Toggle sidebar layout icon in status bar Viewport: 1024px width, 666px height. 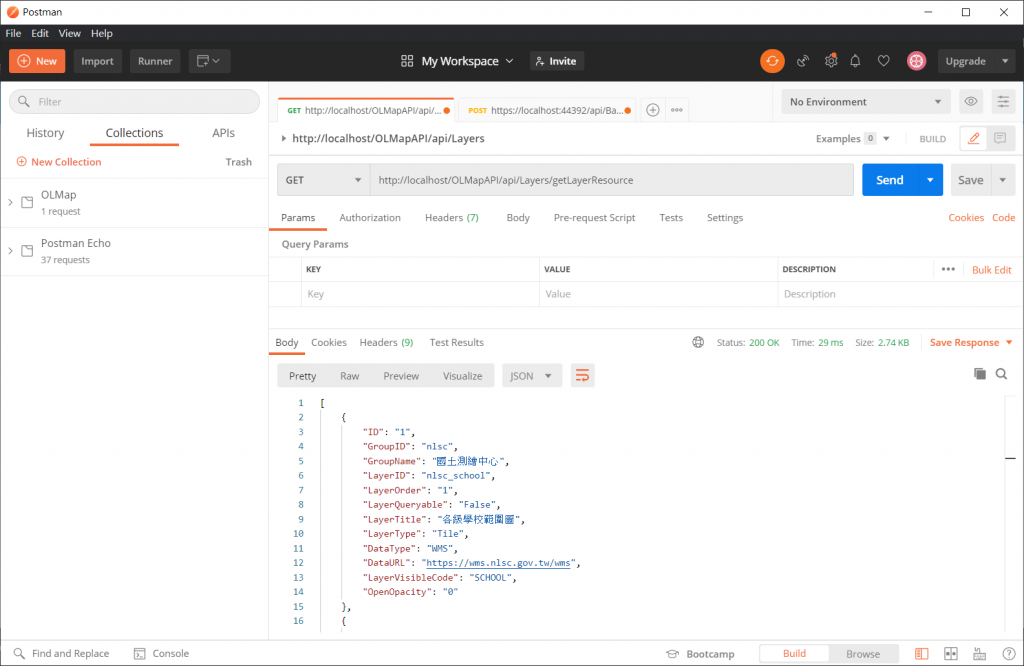tap(921, 654)
